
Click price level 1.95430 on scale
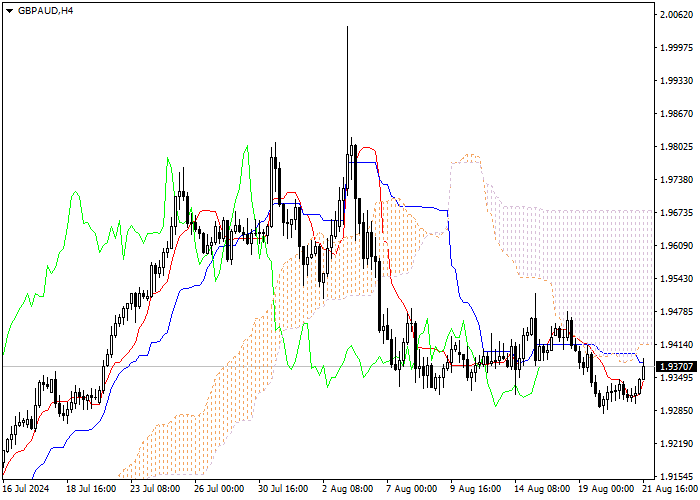coord(677,279)
